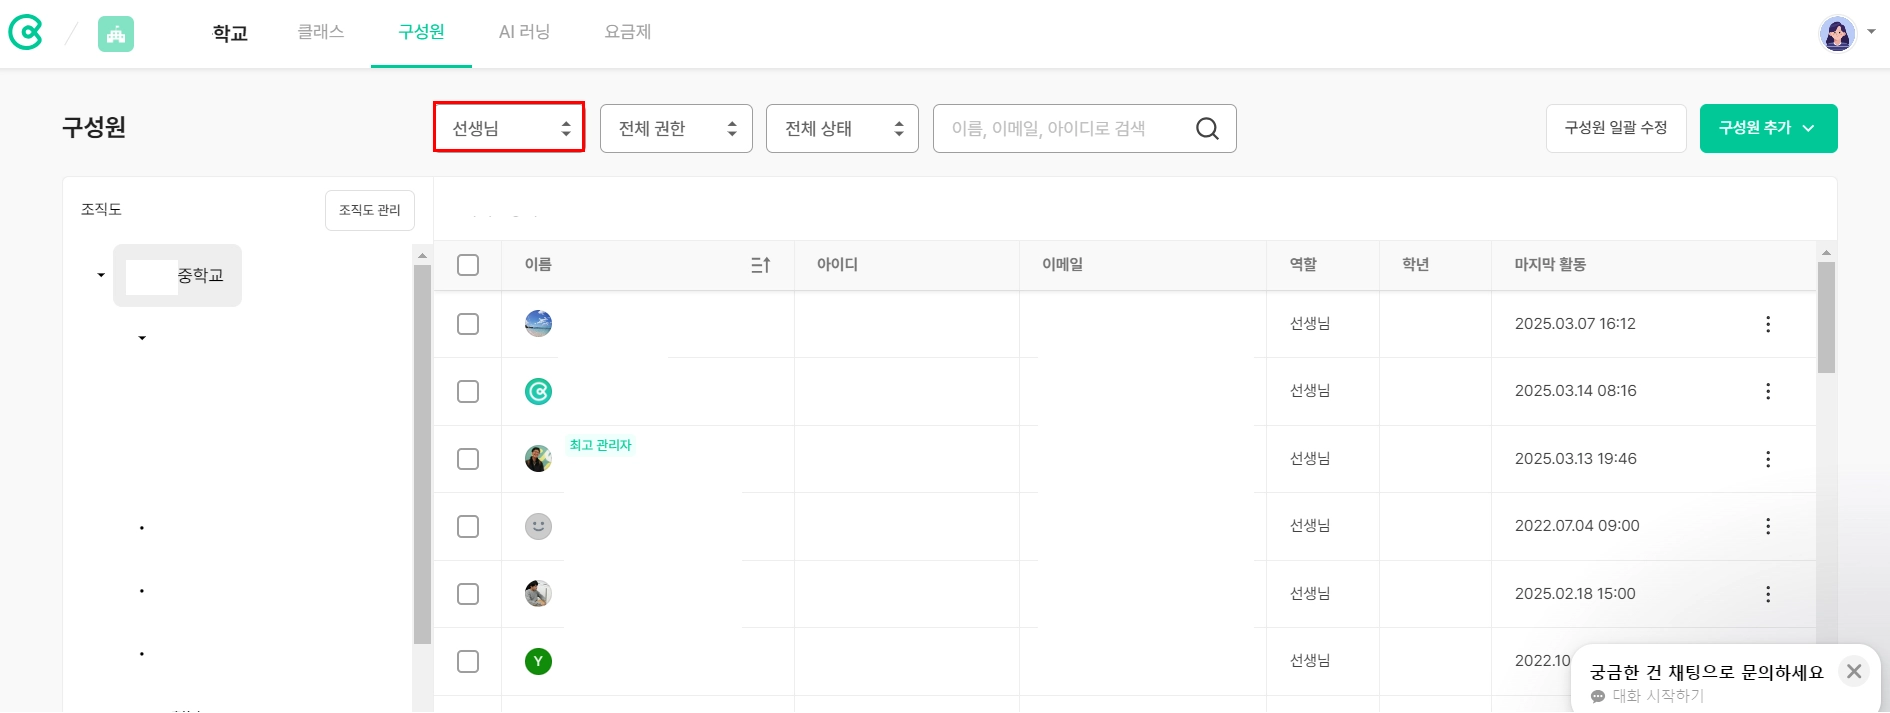
Task: Click the 구성원 일괄 수정 button
Action: pos(1615,128)
